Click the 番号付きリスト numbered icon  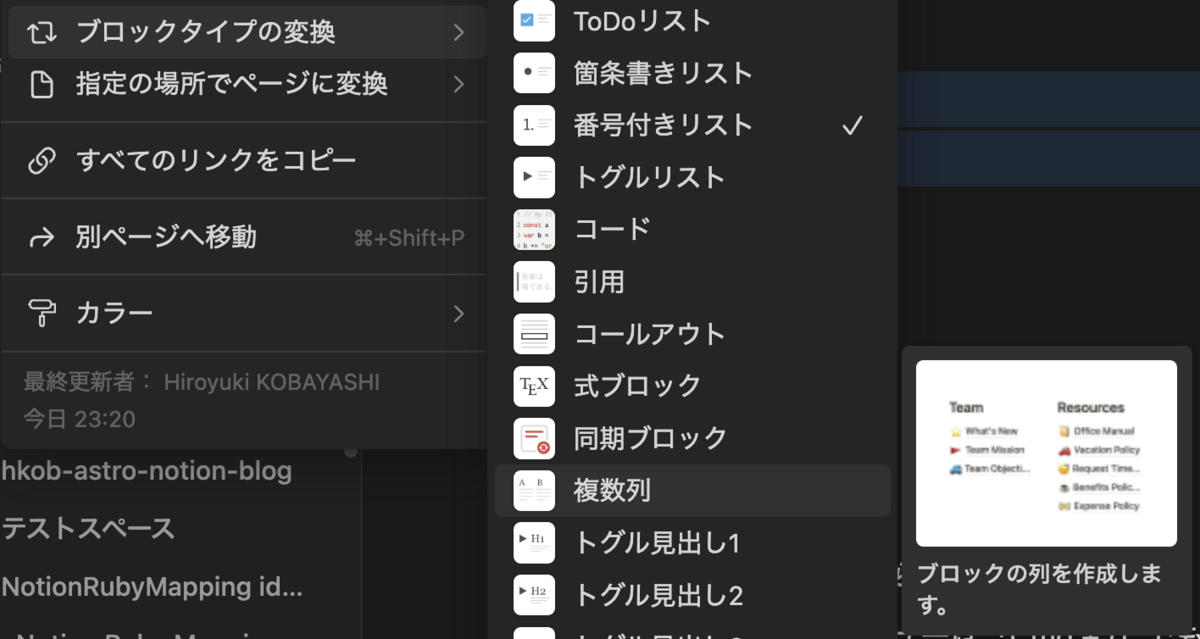tap(534, 125)
